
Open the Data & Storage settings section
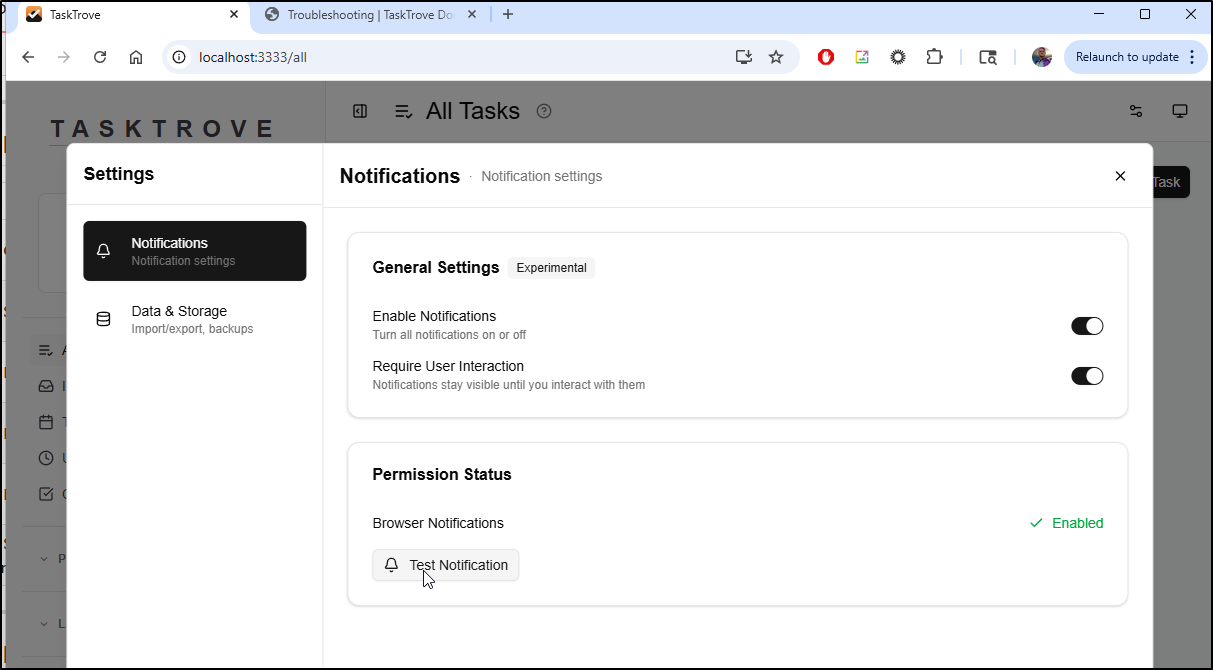click(x=195, y=319)
